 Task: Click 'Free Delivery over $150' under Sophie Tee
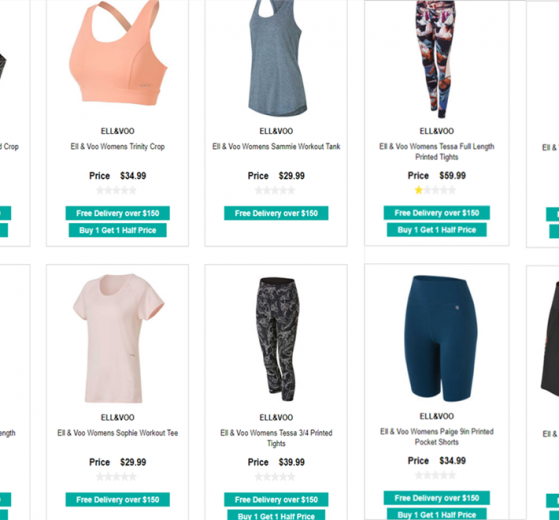[x=118, y=500]
